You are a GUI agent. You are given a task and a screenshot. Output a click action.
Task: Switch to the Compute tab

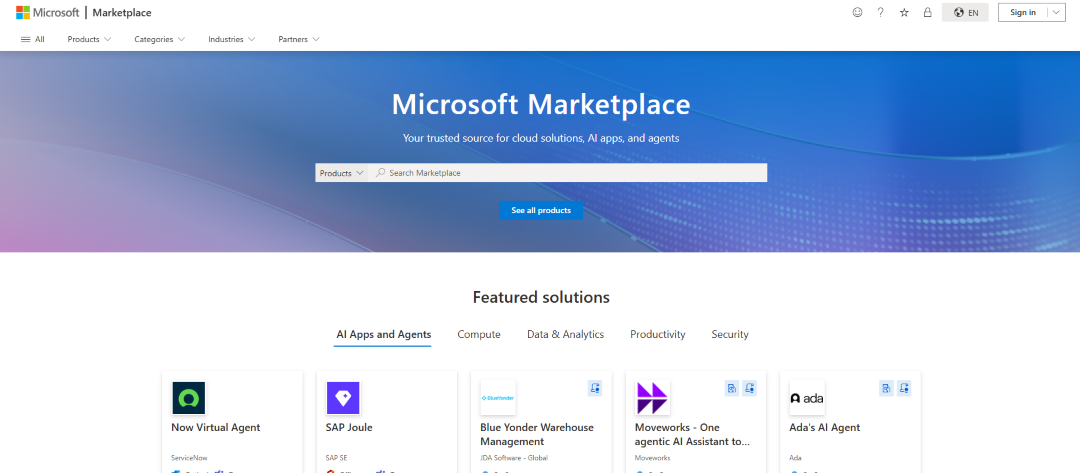coord(479,334)
